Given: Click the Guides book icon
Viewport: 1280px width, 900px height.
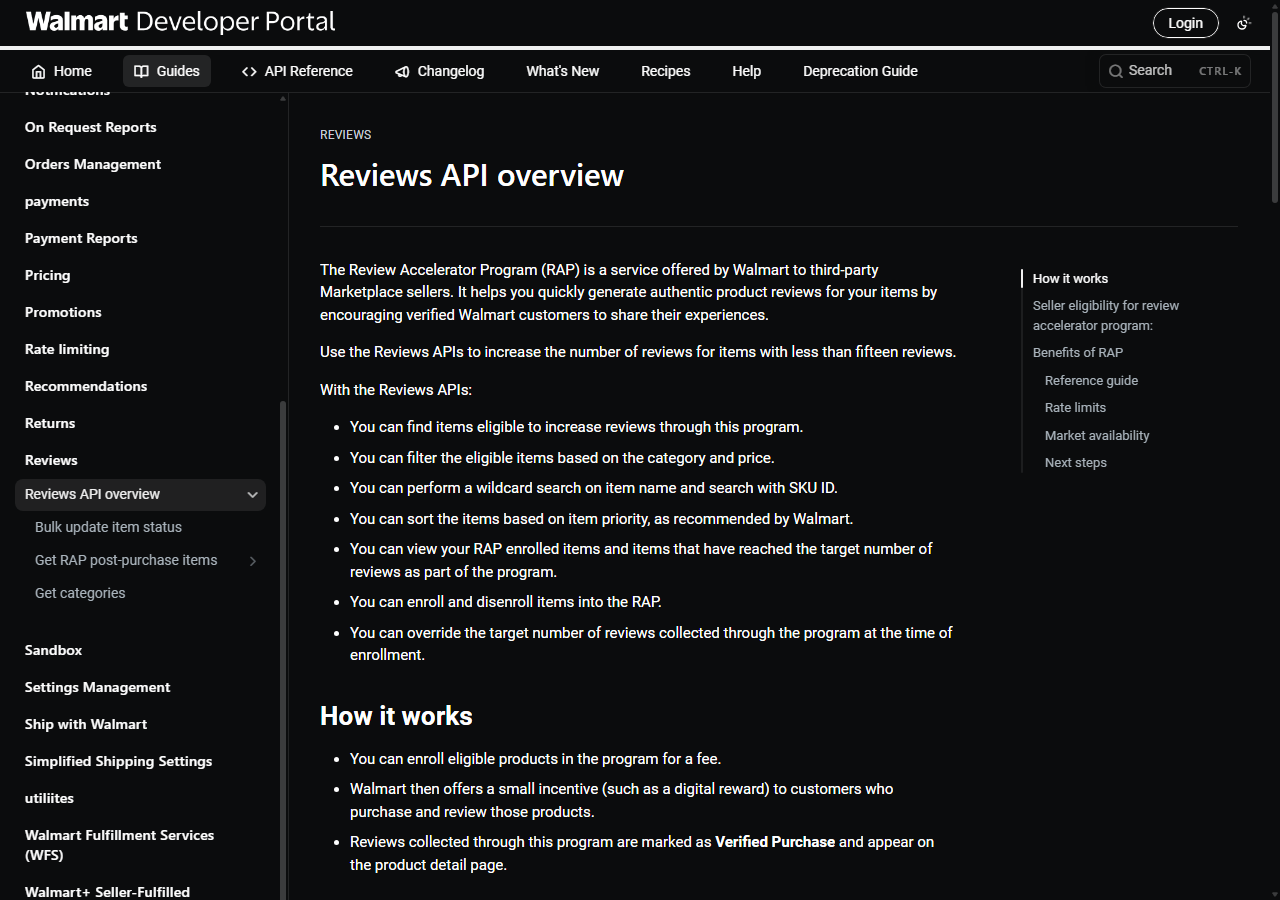Looking at the screenshot, I should (x=142, y=72).
